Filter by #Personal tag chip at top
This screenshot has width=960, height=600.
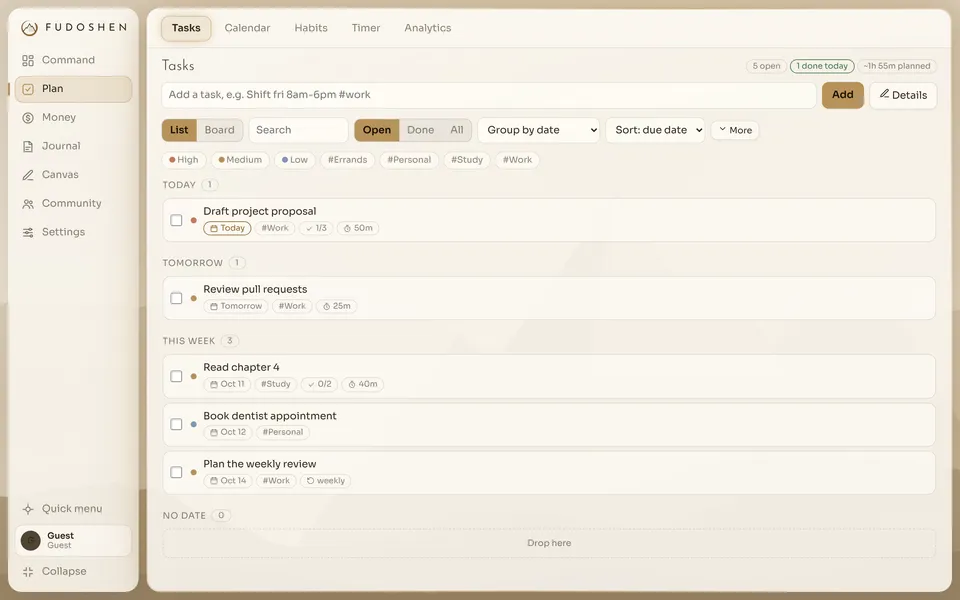pos(409,160)
